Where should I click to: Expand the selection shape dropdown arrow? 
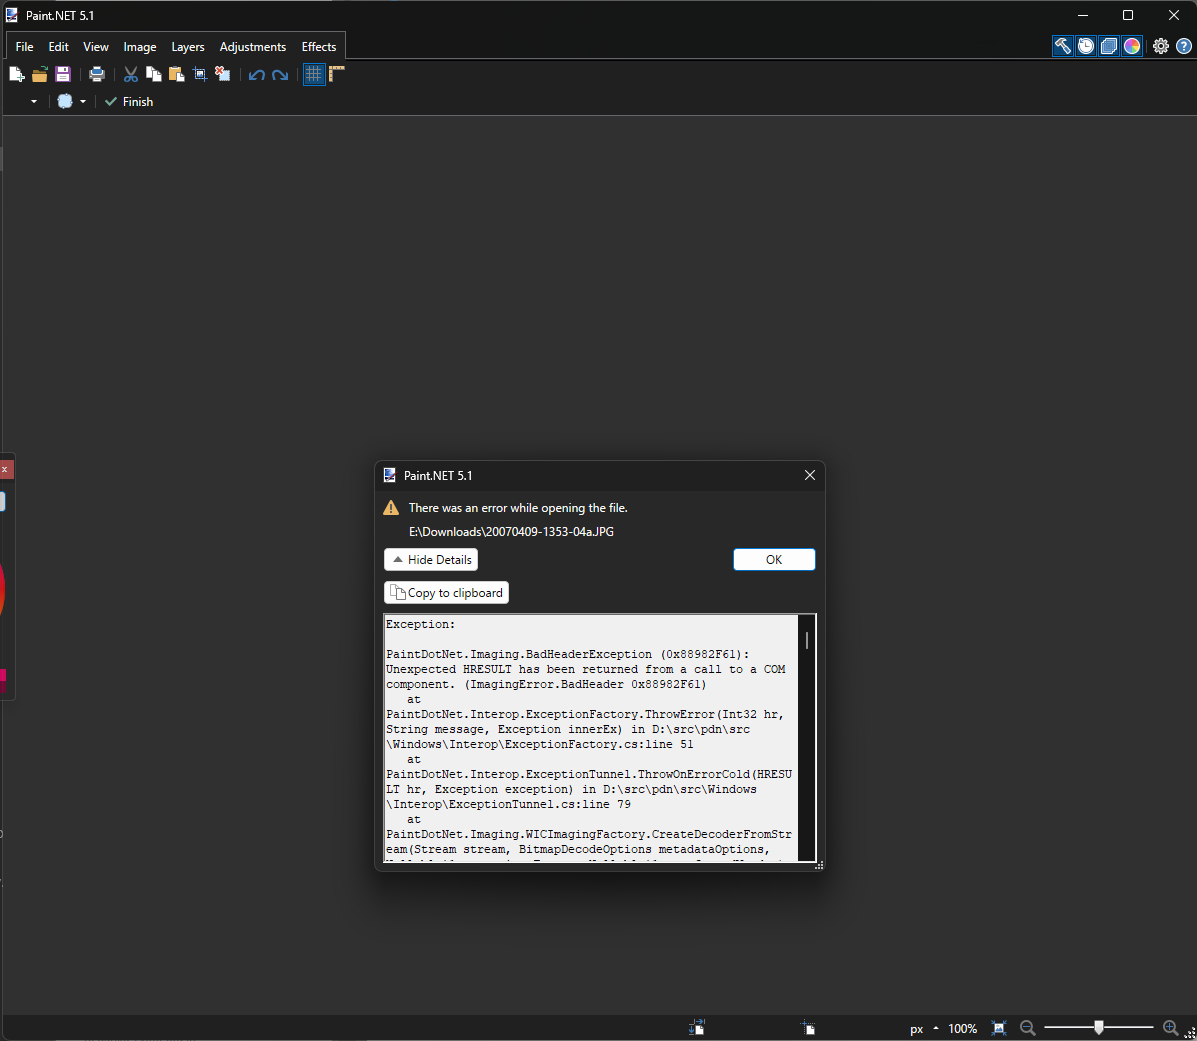pos(83,102)
